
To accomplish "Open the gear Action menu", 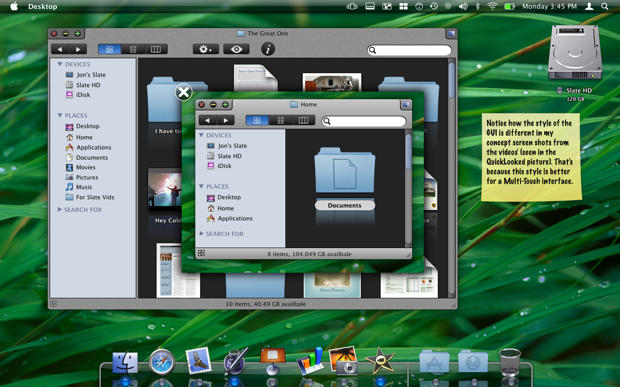I will pyautogui.click(x=206, y=49).
